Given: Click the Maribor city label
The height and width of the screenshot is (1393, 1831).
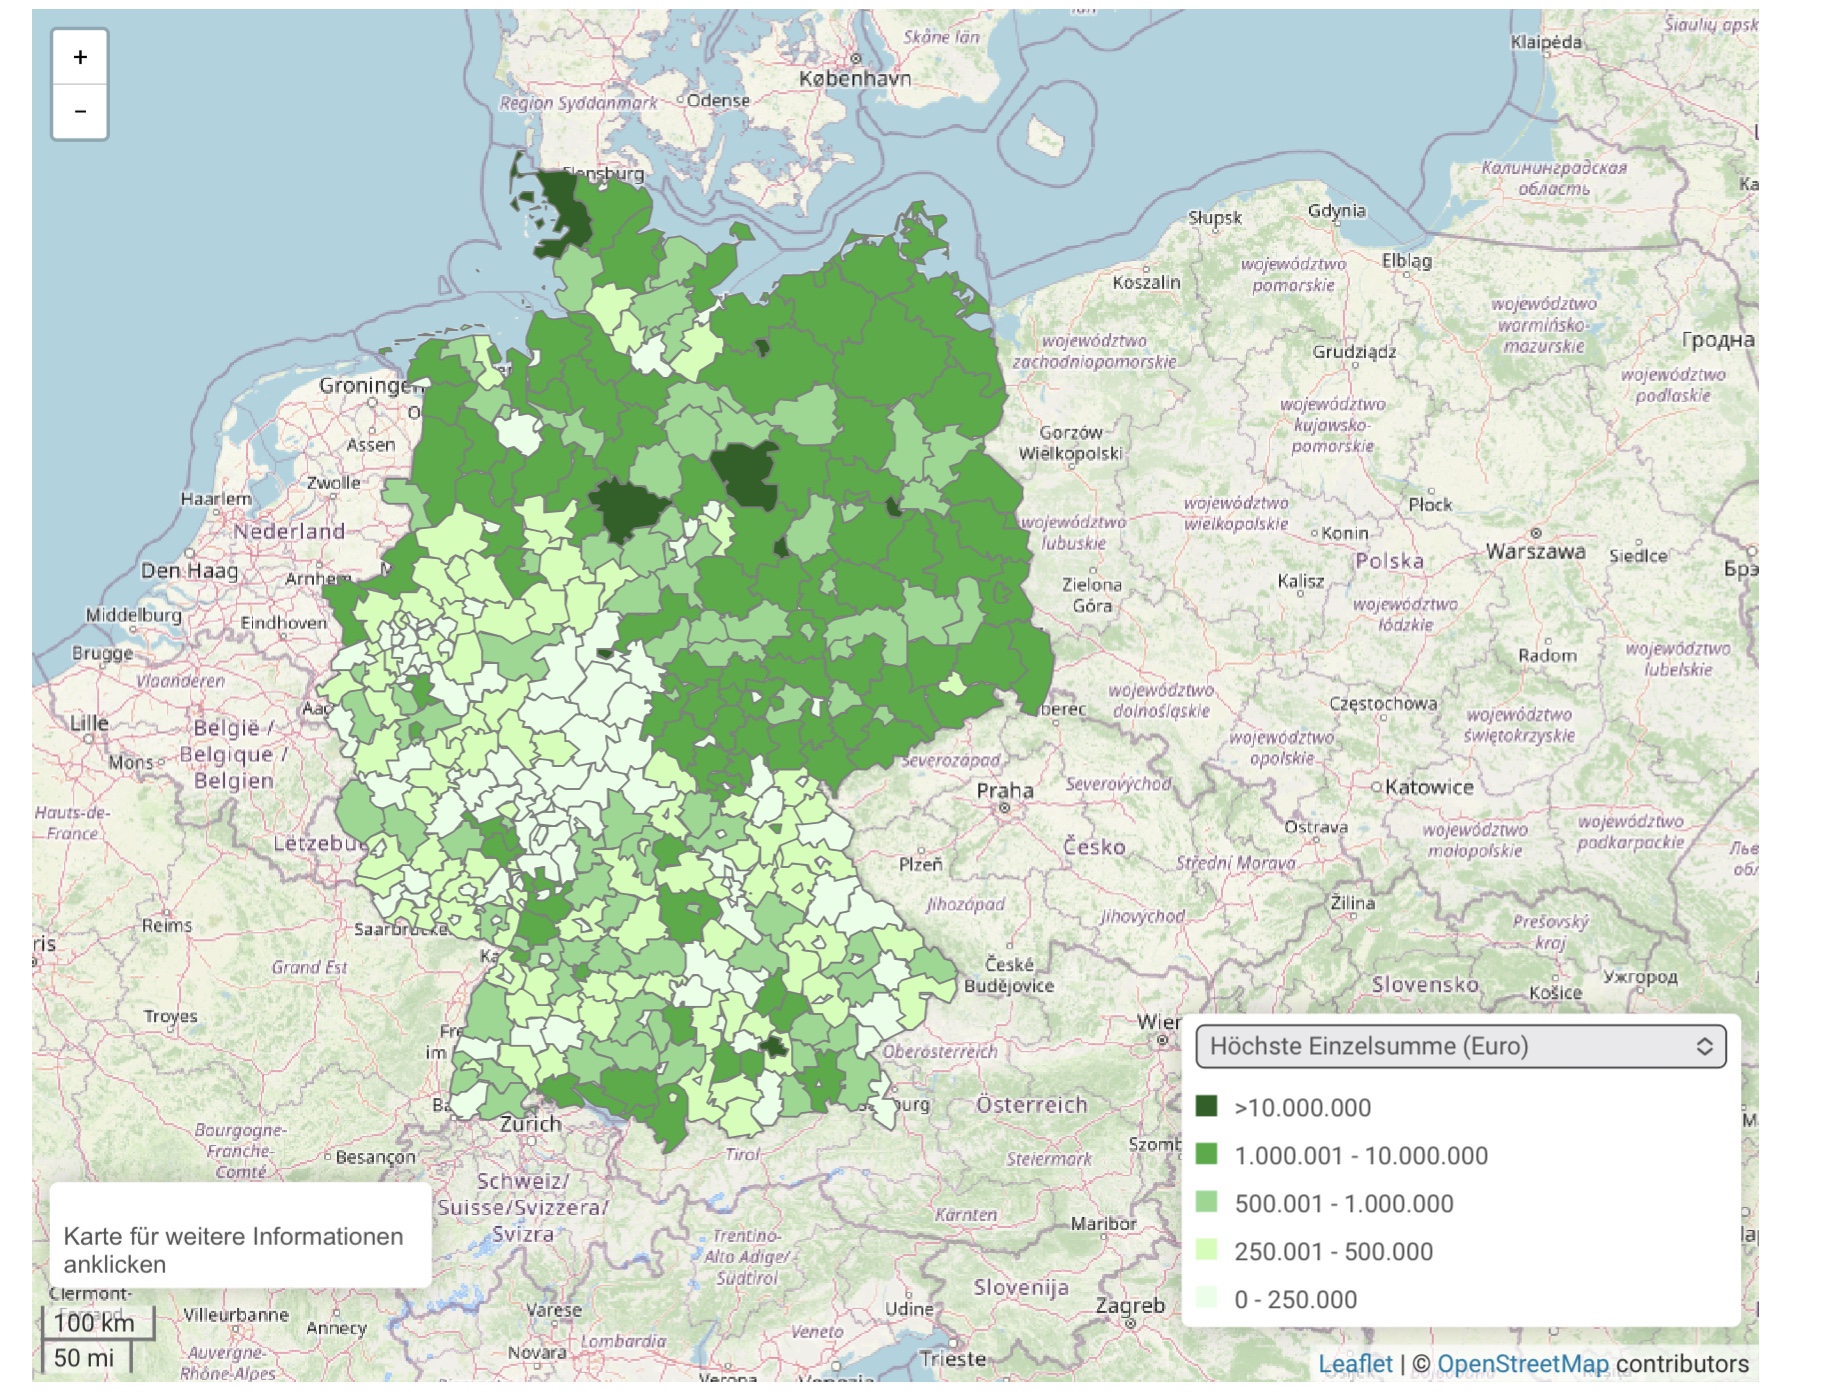Looking at the screenshot, I should 1103,1224.
